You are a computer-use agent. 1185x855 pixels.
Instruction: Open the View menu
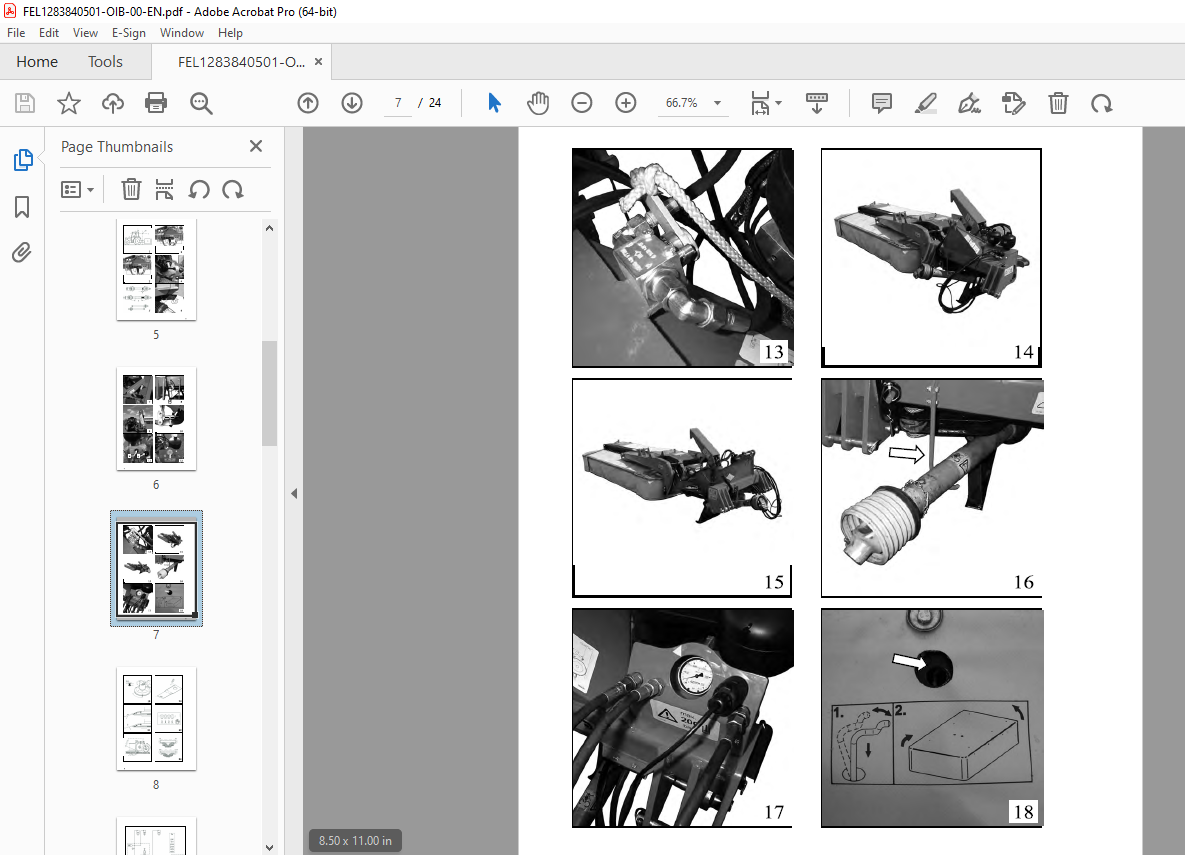[85, 33]
